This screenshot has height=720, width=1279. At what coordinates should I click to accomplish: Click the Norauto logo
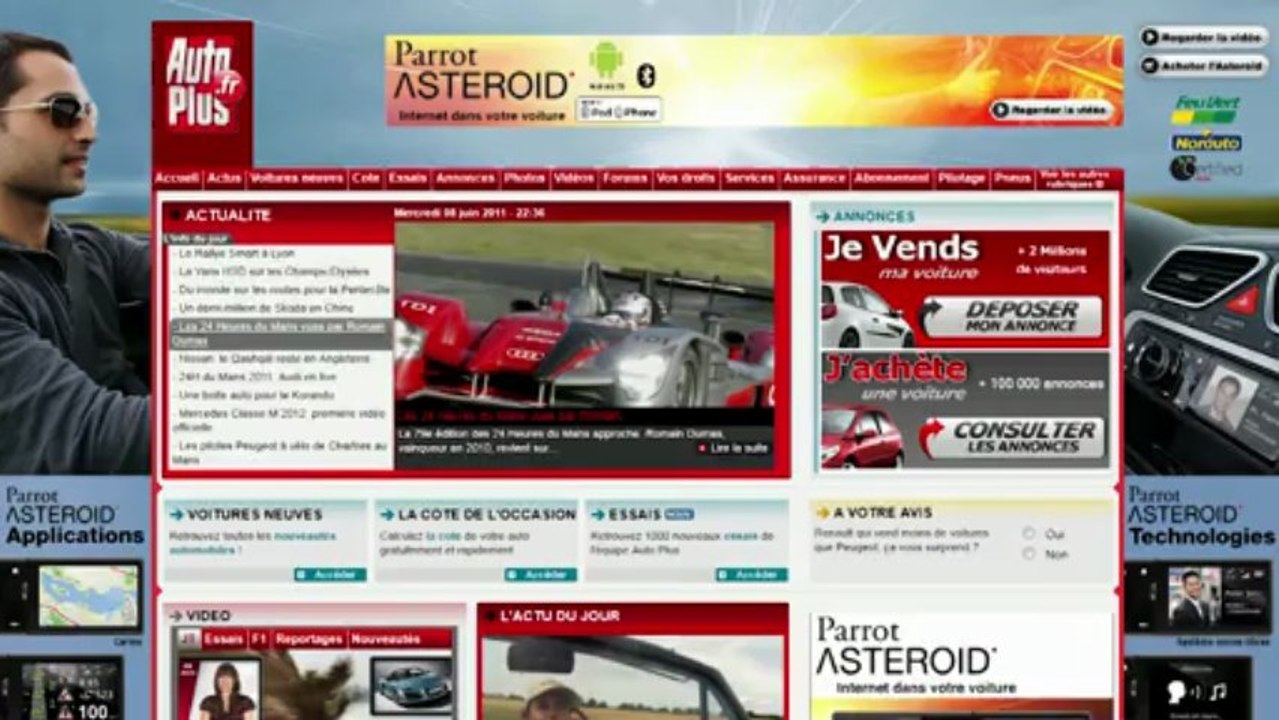(1205, 142)
